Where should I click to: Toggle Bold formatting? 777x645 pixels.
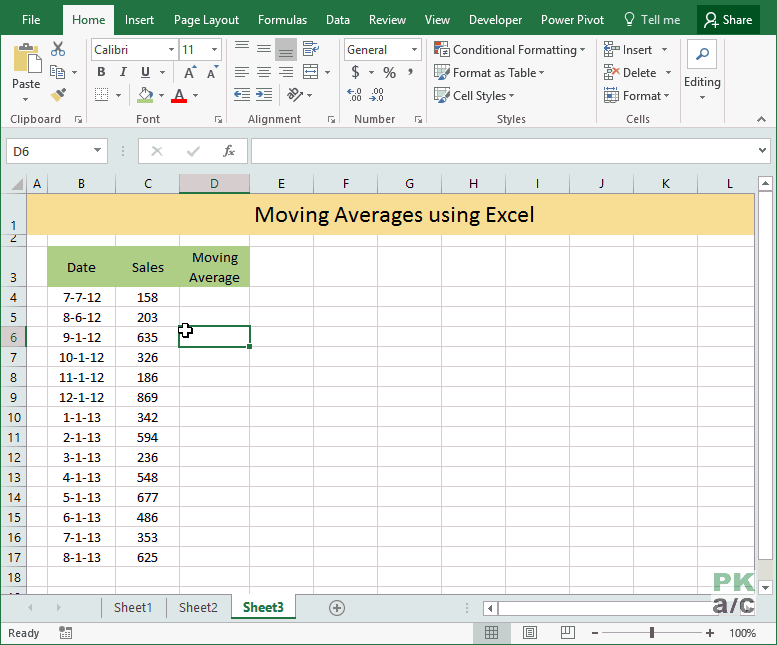101,72
